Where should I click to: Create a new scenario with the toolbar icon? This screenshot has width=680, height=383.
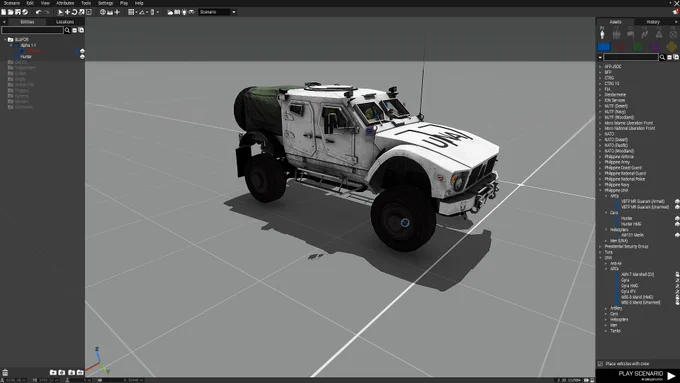click(x=3, y=12)
